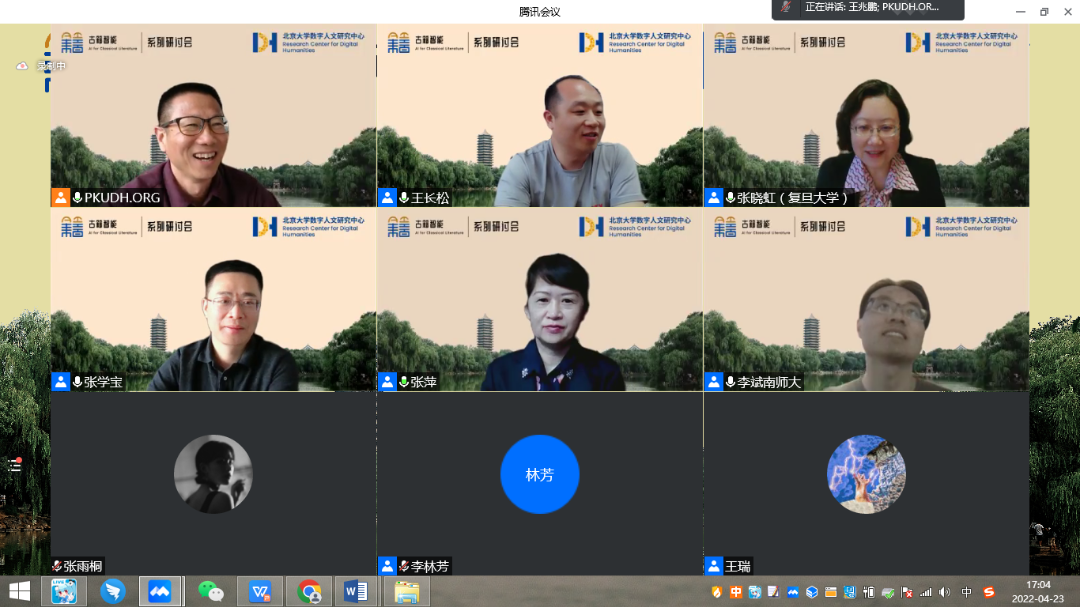Click the 王长松 participant name label
Viewport: 1080px width, 607px height.
click(430, 198)
